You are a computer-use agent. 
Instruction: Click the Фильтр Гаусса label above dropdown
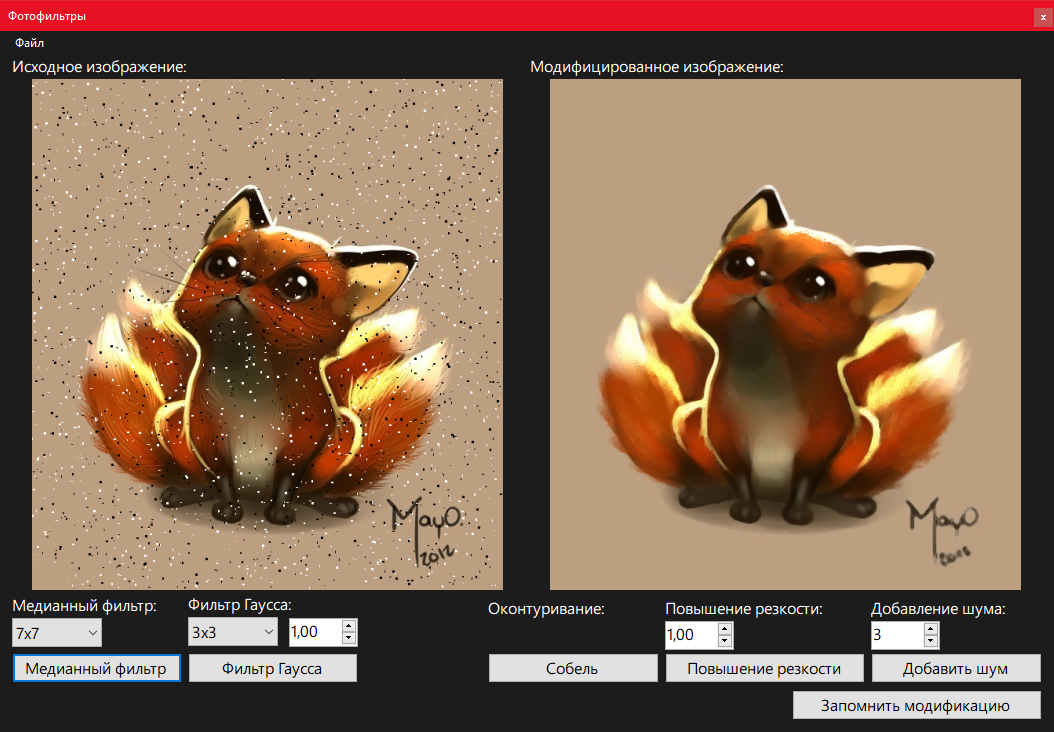[240, 605]
